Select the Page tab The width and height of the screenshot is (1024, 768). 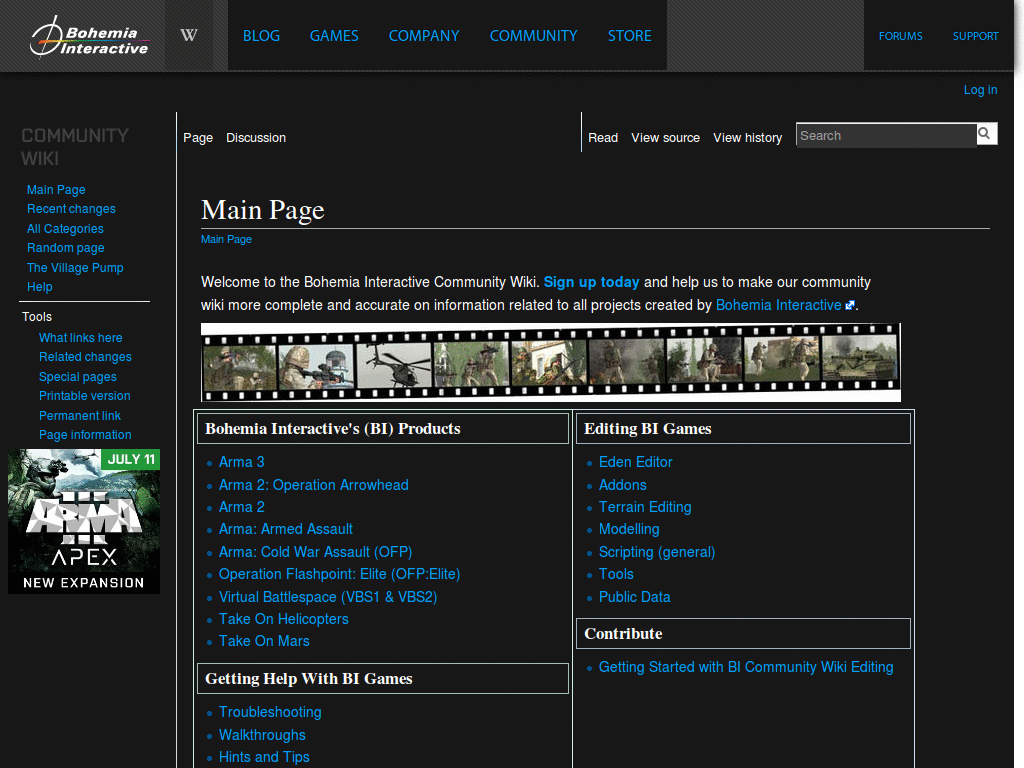point(198,138)
